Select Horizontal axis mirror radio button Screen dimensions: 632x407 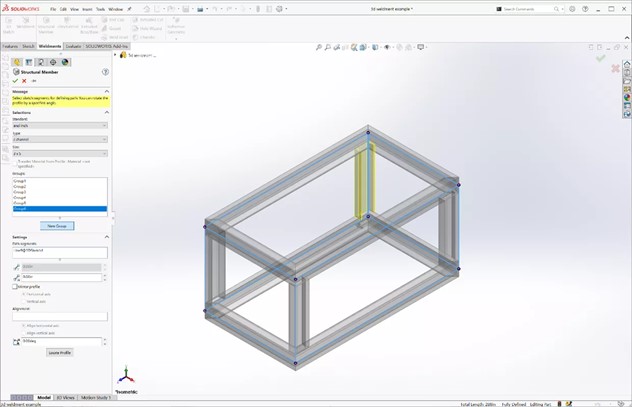click(24, 294)
